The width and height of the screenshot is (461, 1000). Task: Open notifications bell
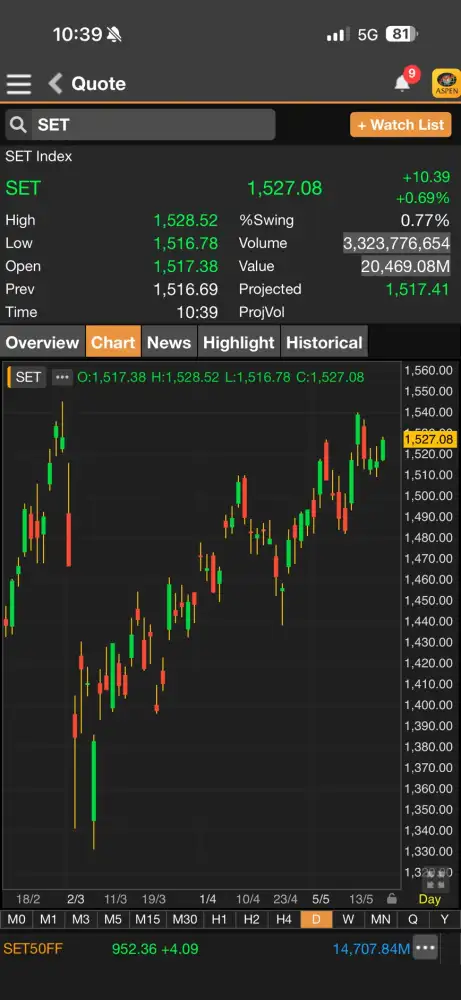pyautogui.click(x=402, y=82)
